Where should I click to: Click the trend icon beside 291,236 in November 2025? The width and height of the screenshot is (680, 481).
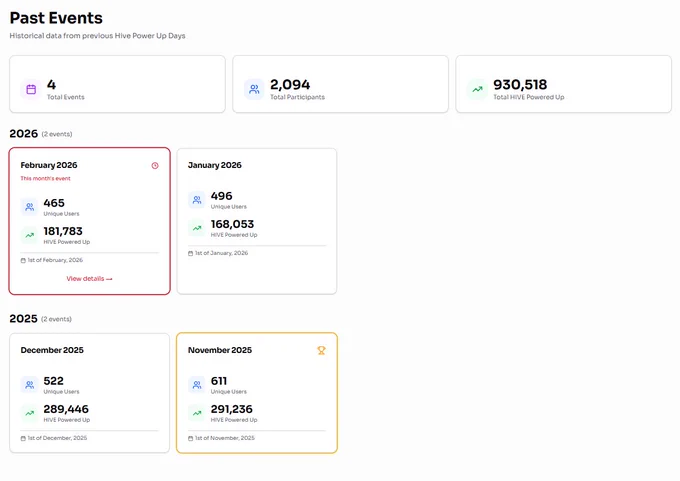197,413
